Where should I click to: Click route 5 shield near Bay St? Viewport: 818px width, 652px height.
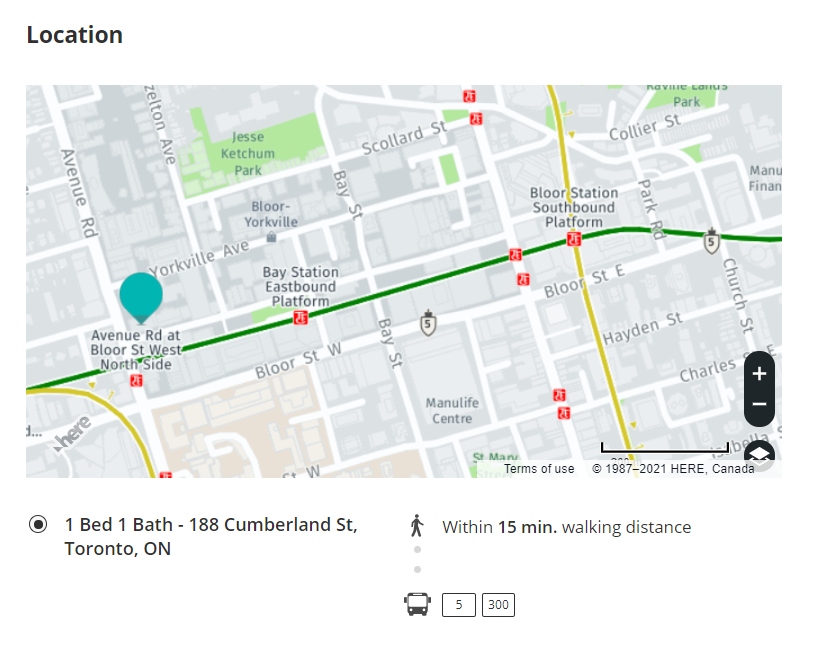428,323
